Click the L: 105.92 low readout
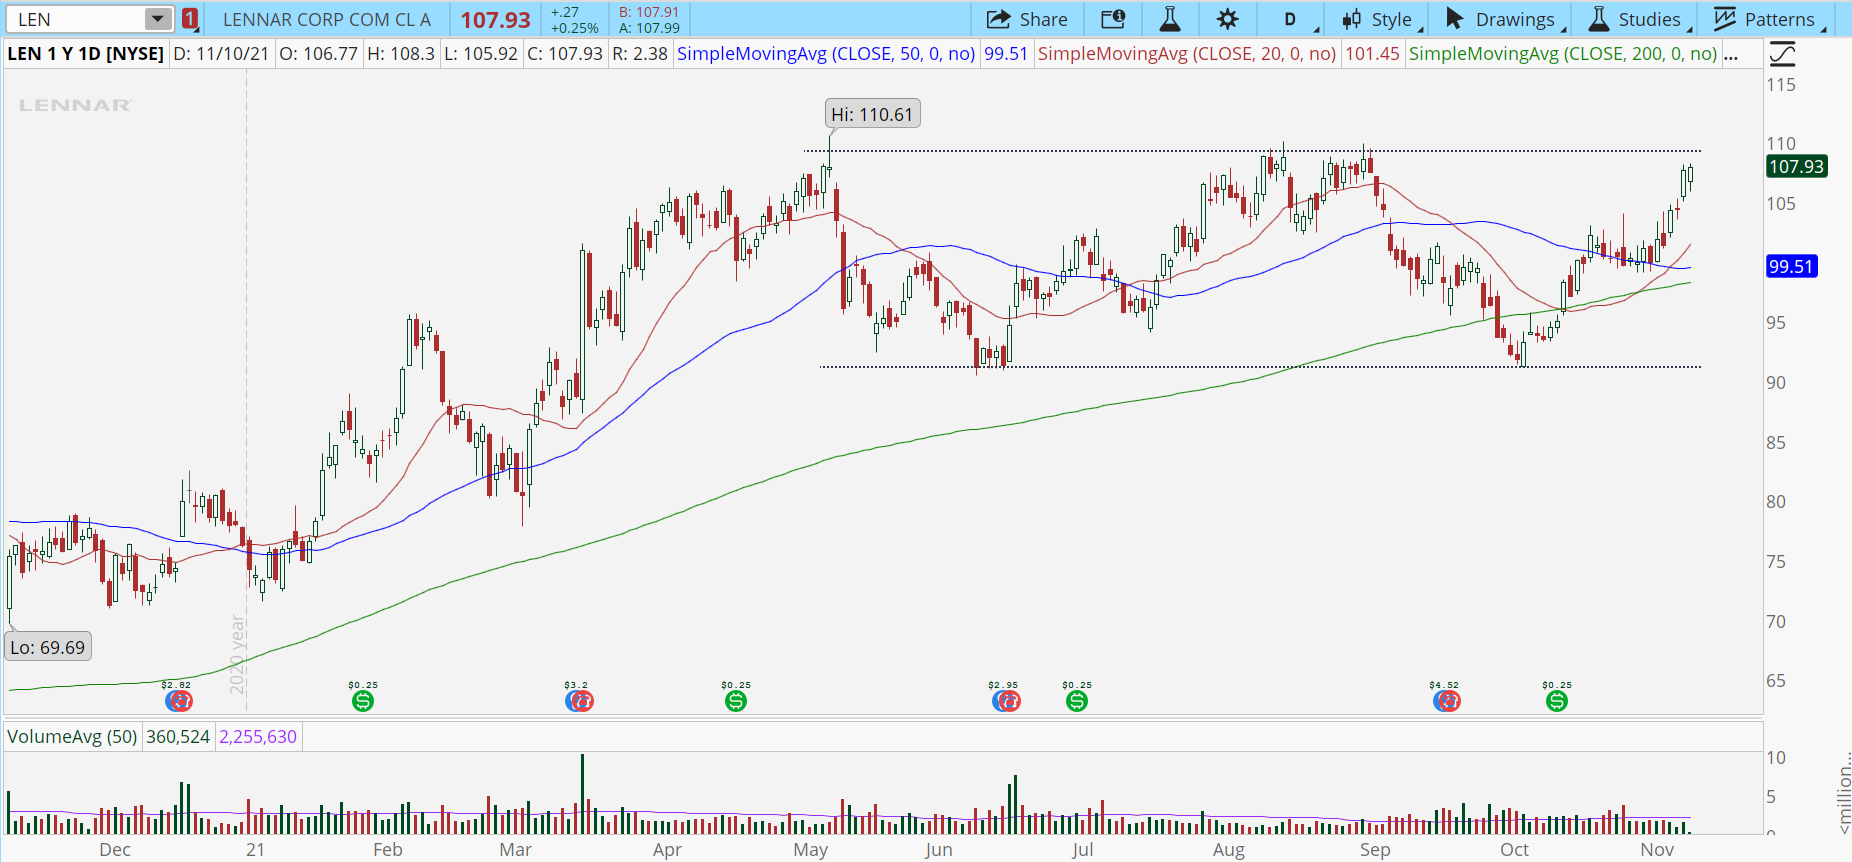The width and height of the screenshot is (1852, 862). 481,54
